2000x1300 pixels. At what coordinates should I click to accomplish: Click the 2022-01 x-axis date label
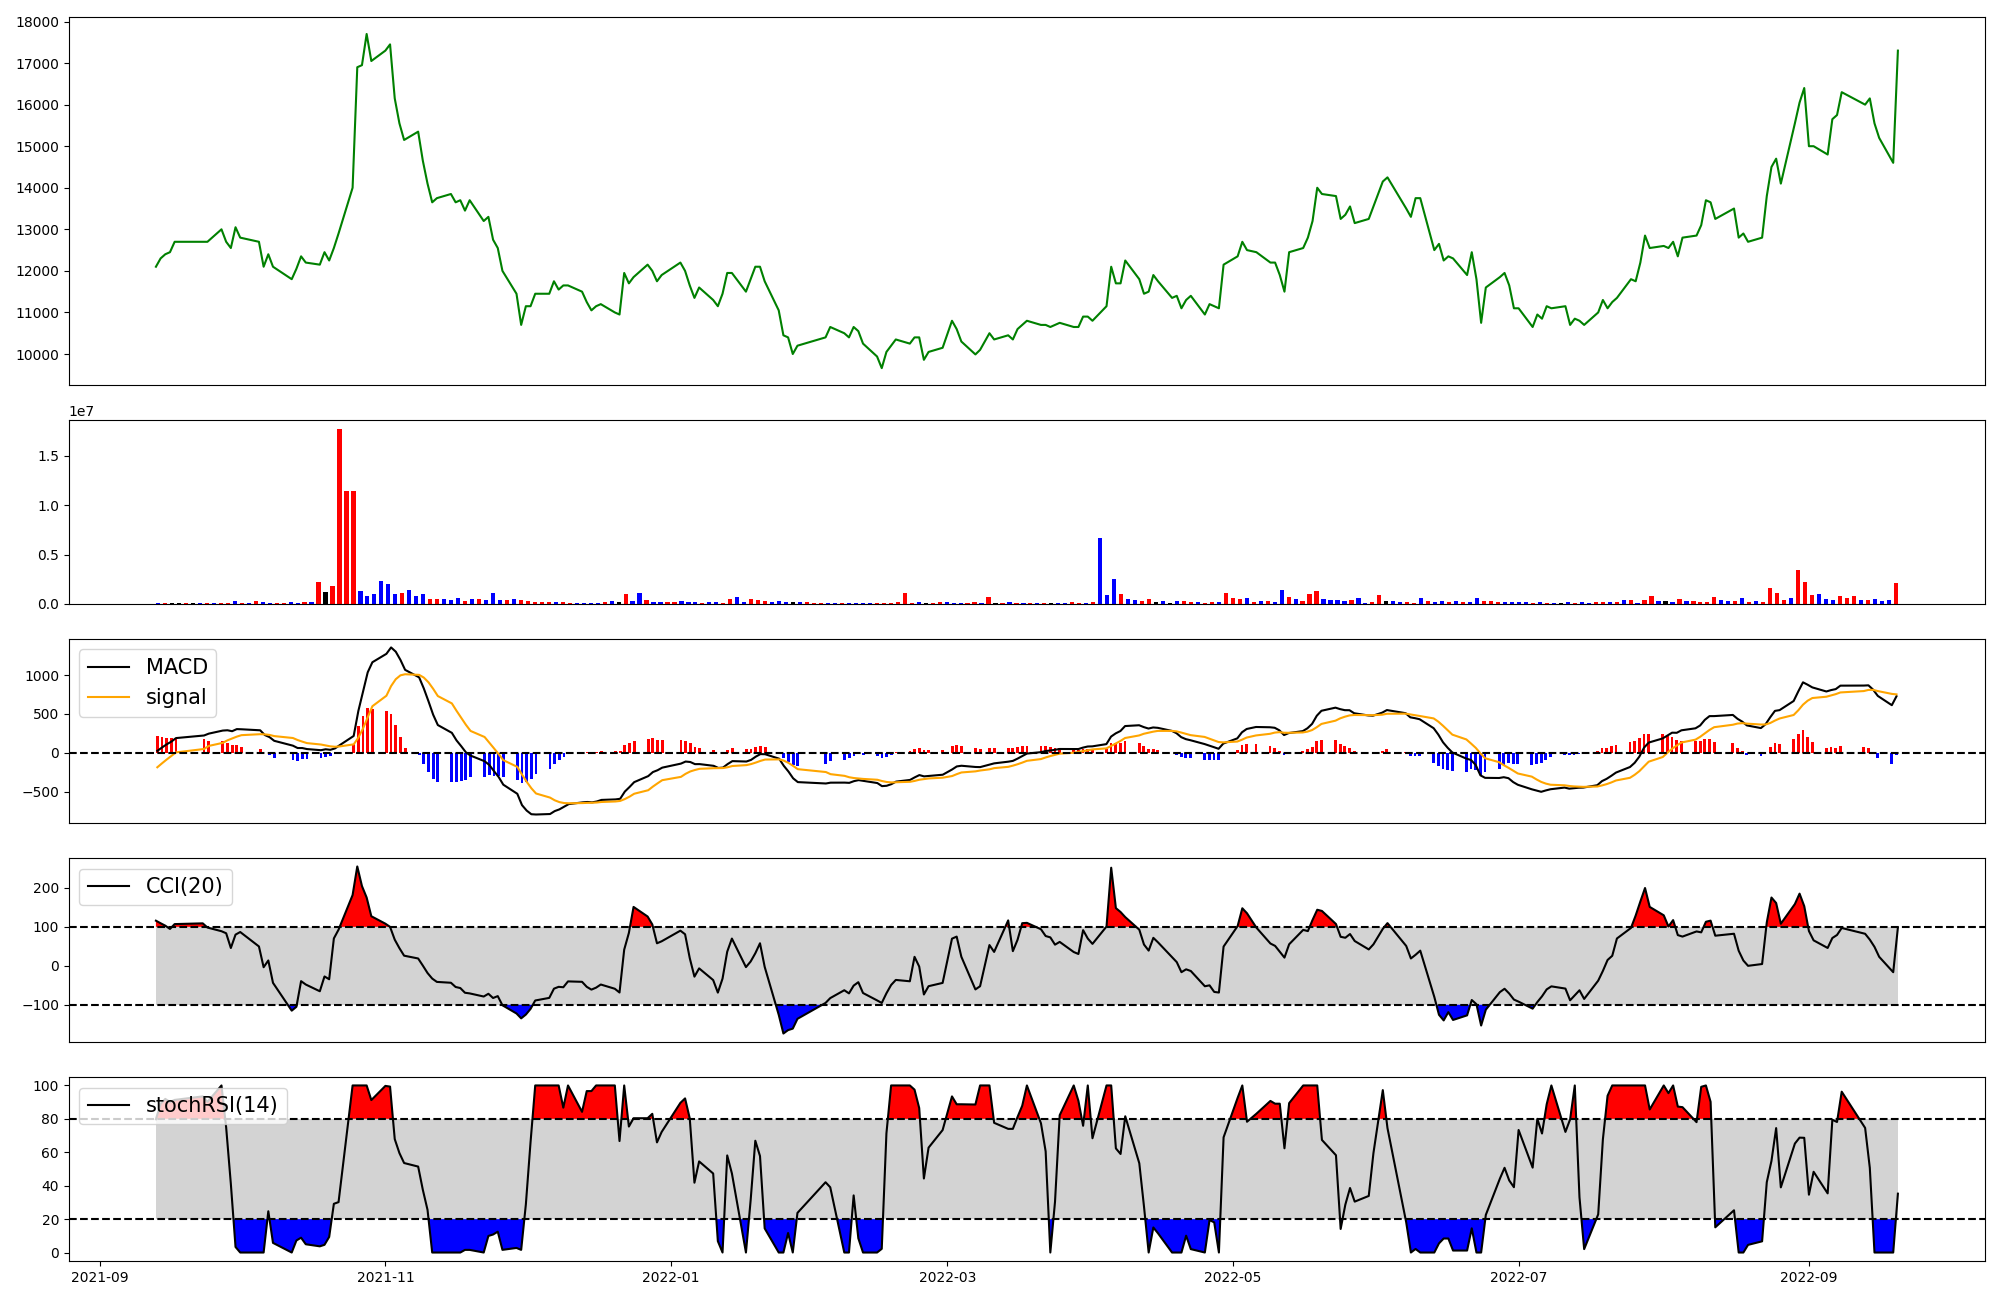pos(670,1277)
